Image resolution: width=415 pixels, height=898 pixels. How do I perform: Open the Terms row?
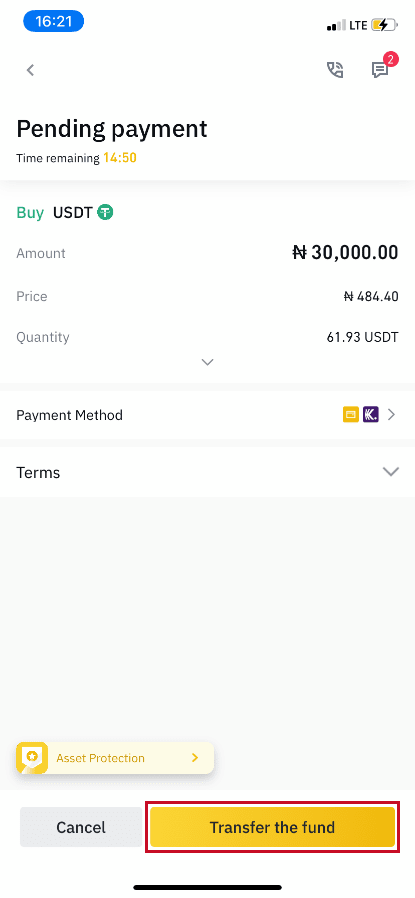pos(207,472)
